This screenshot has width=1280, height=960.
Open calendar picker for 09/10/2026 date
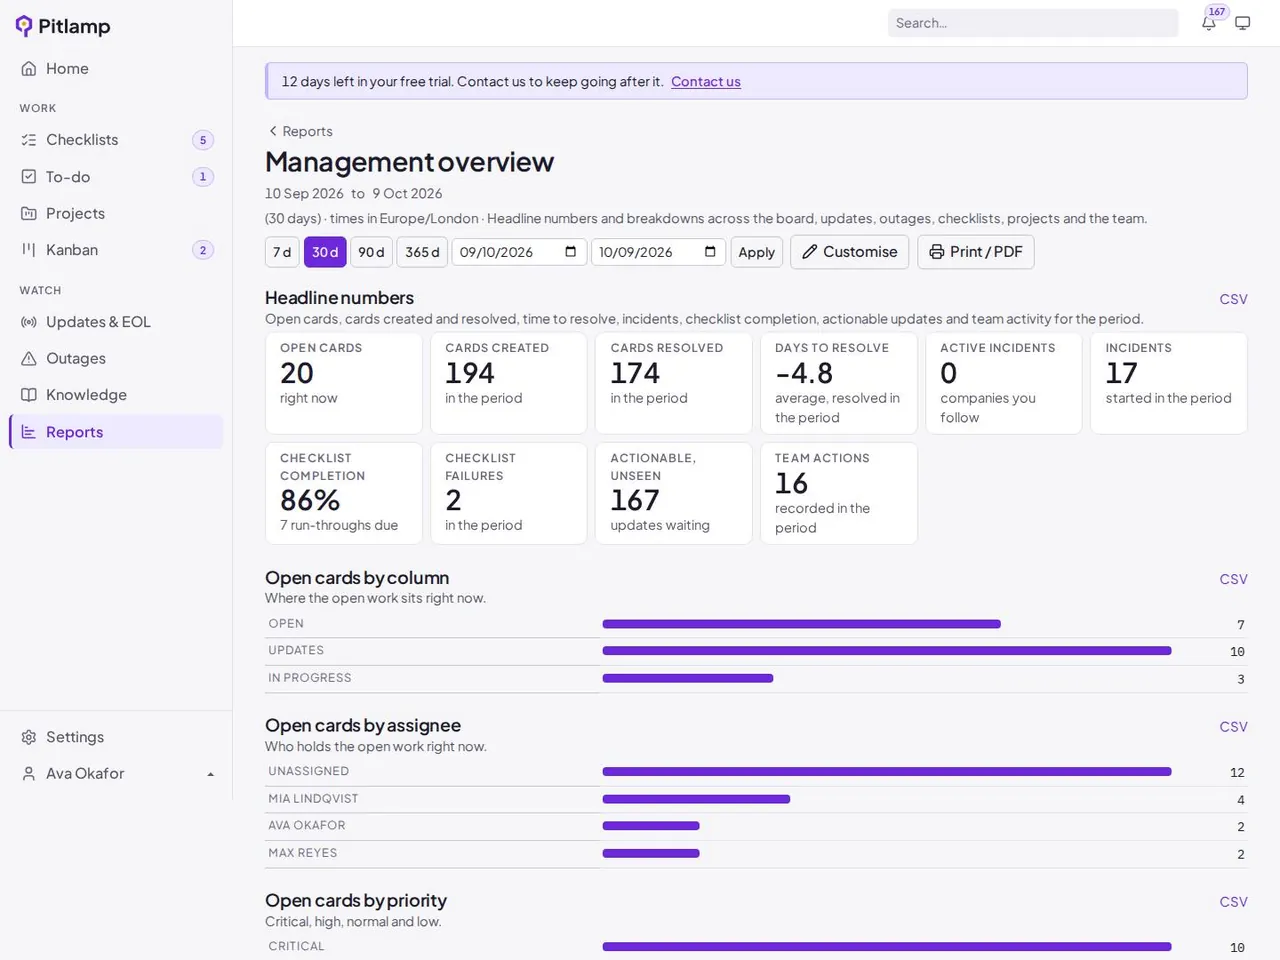570,252
